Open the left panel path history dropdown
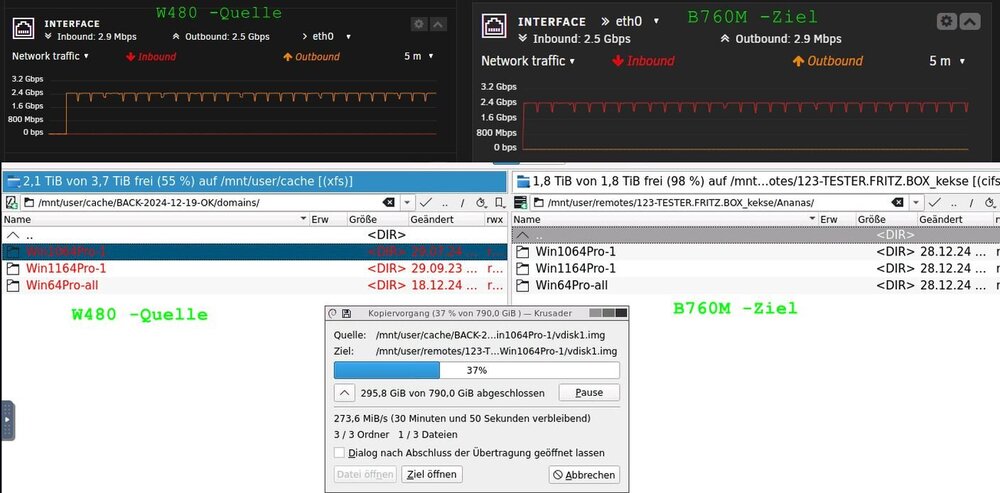 (x=408, y=203)
